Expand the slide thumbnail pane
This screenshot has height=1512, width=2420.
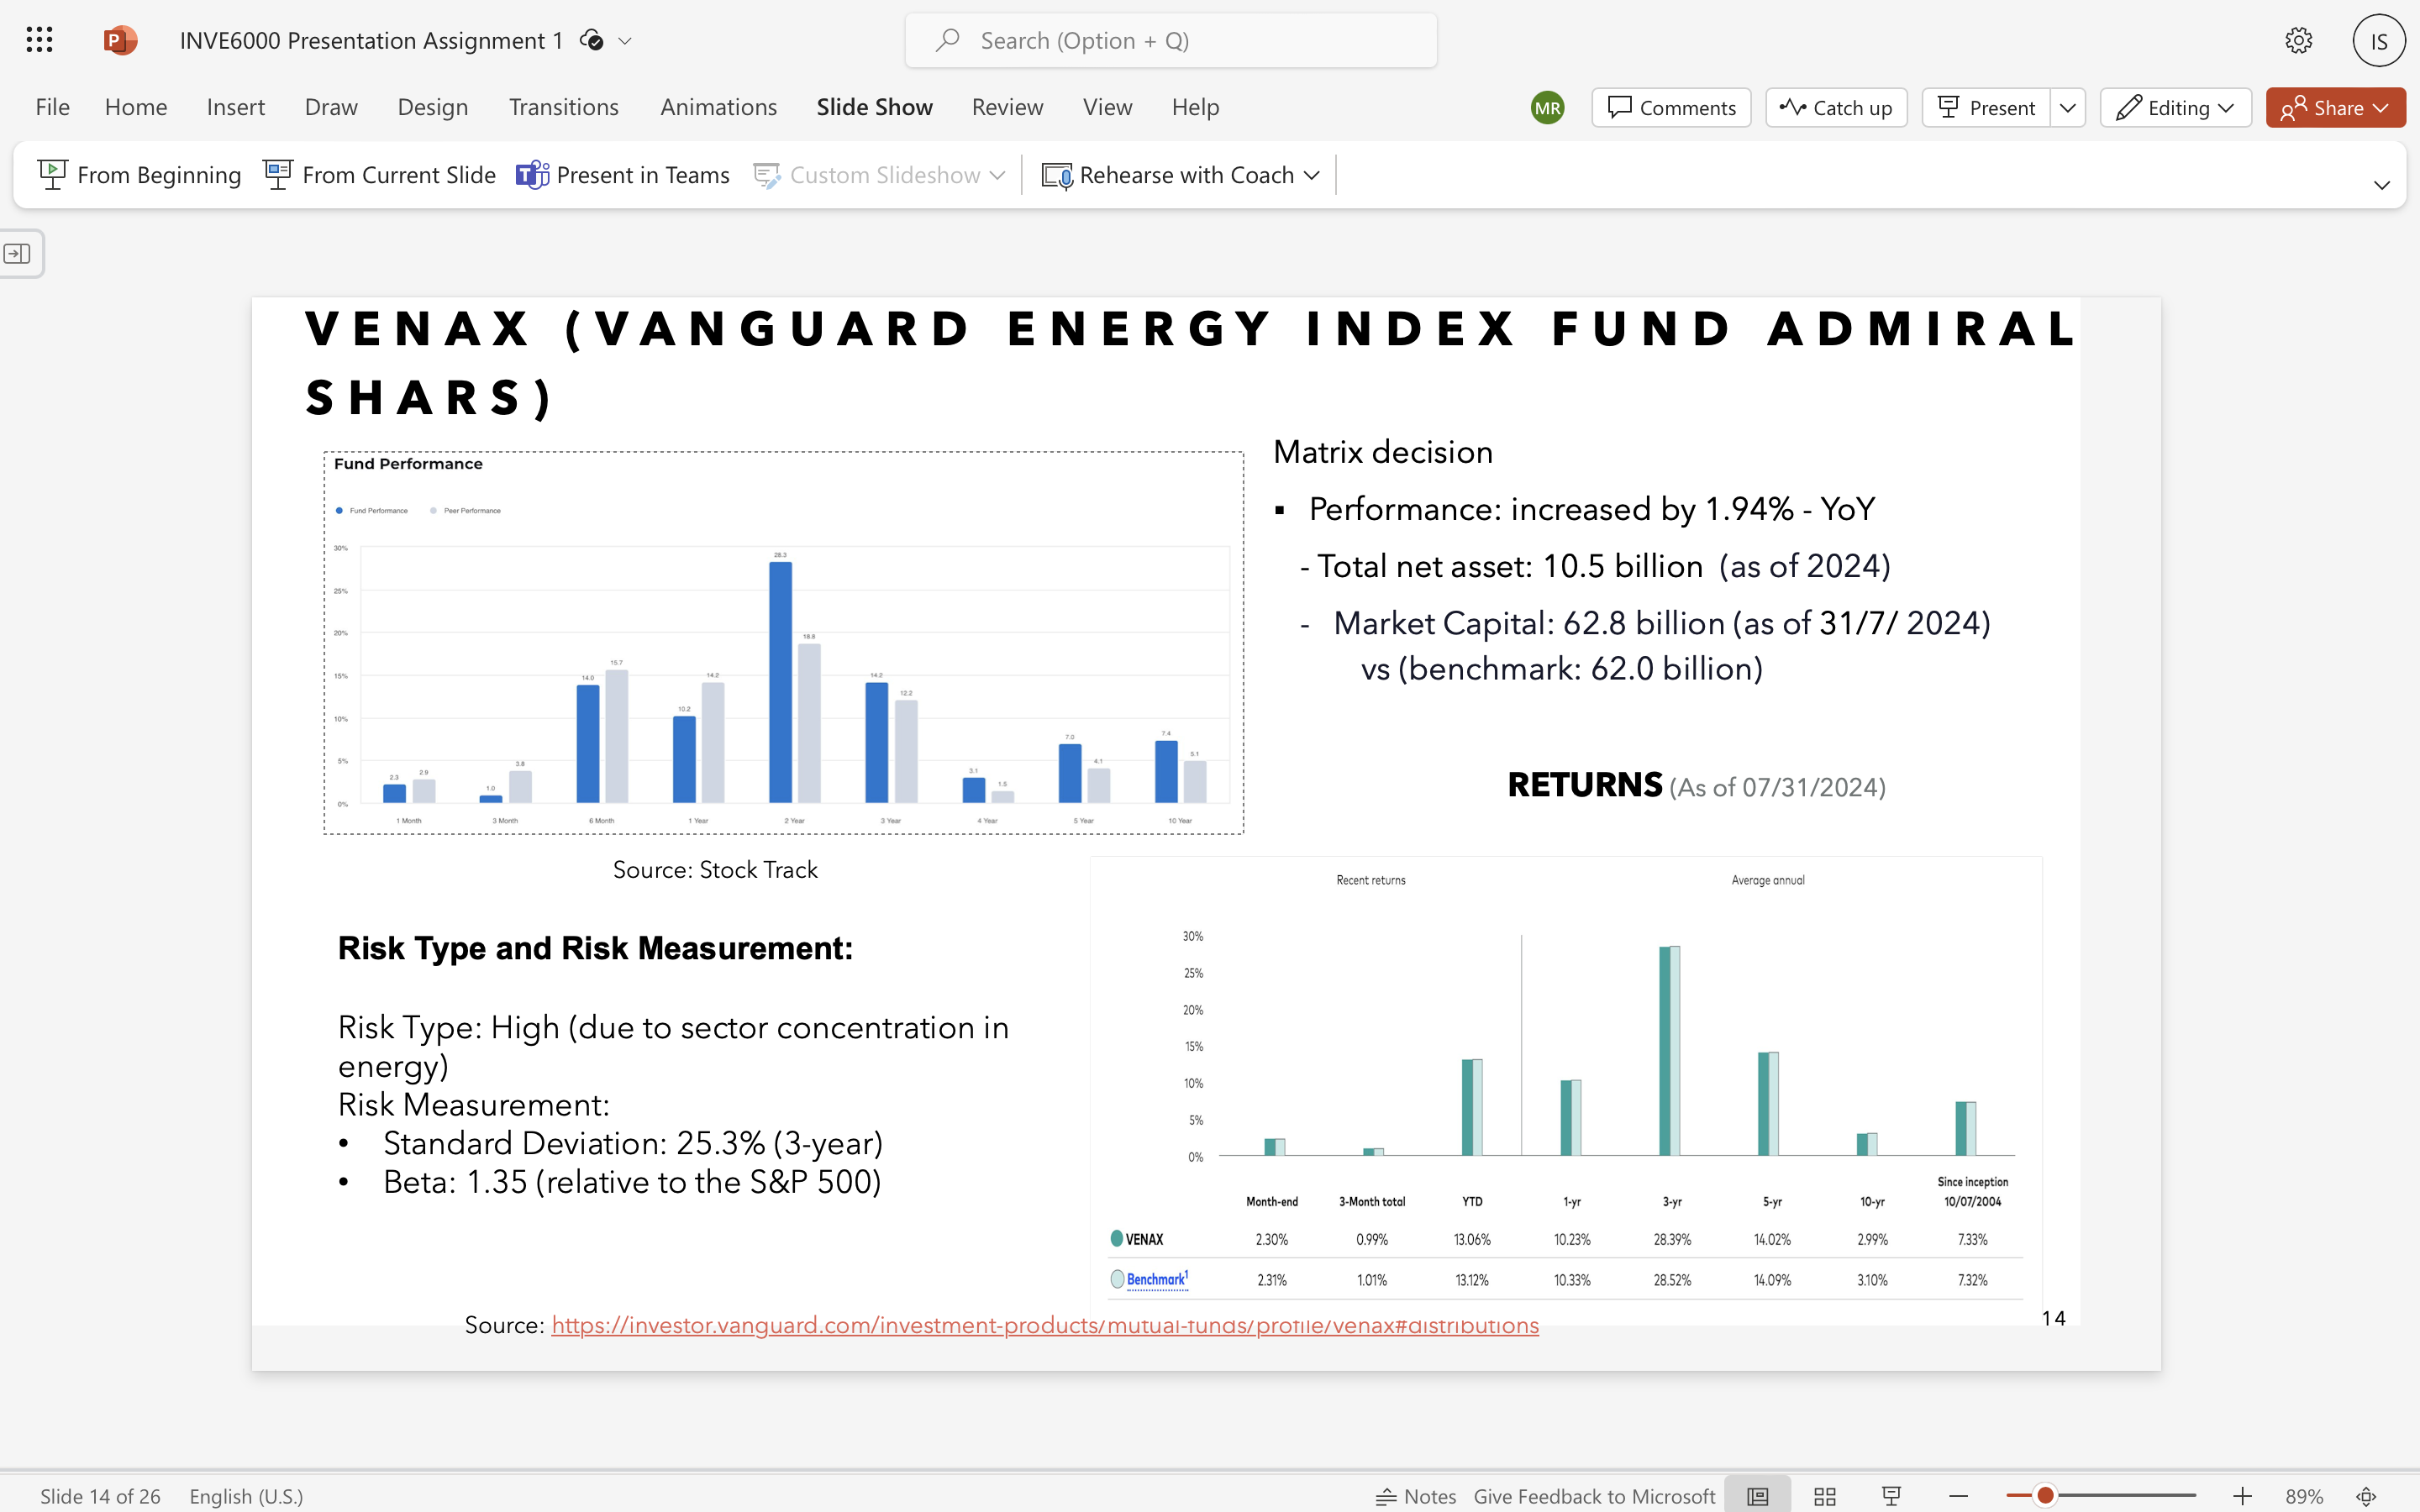coord(18,254)
